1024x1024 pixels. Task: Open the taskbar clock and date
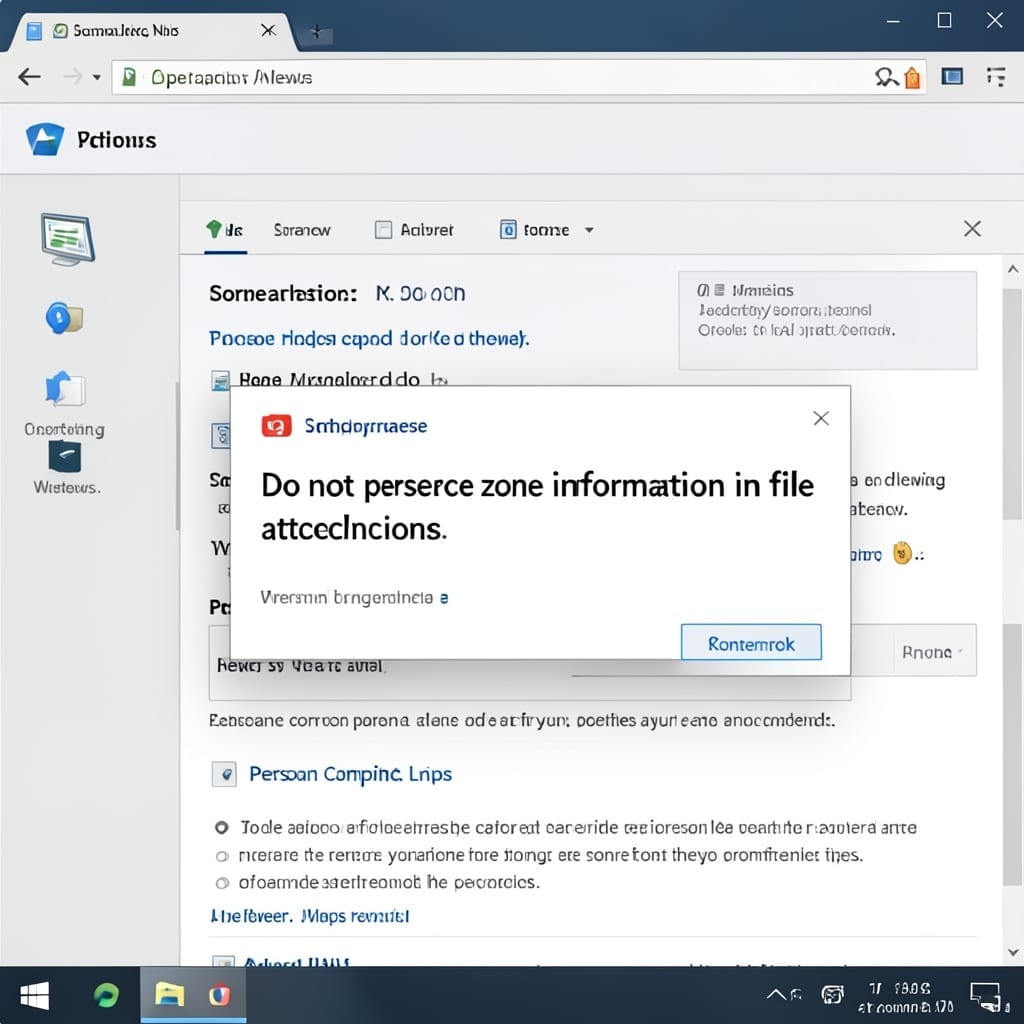pos(904,997)
